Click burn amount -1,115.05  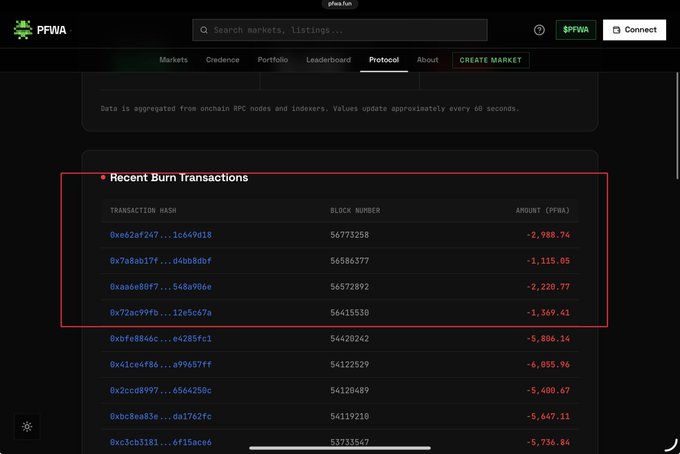tap(548, 261)
